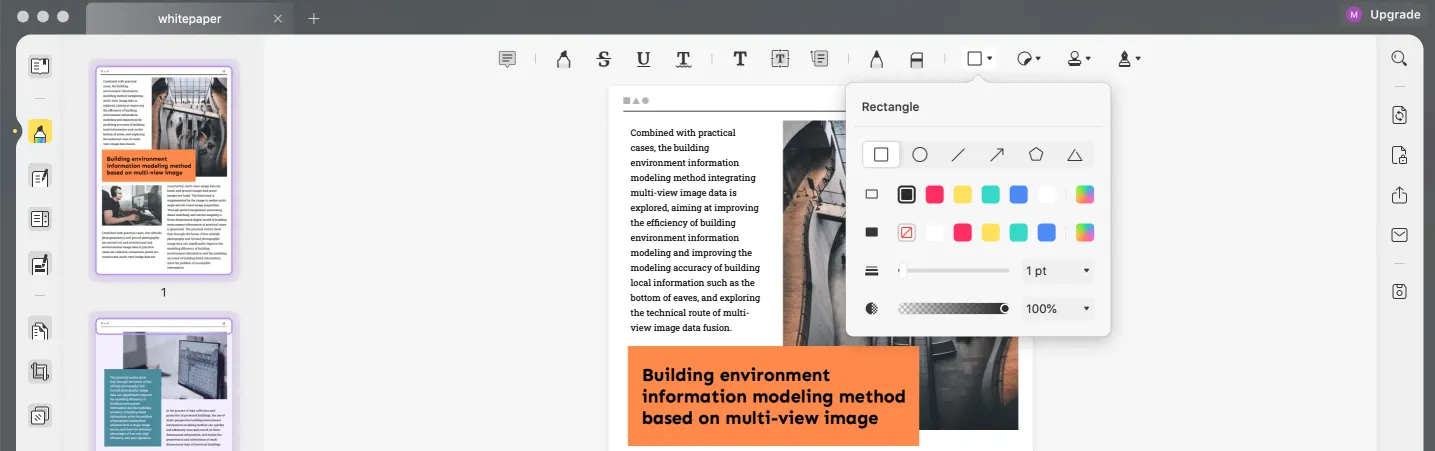Pick red fill color swatch
This screenshot has height=451, width=1435.
tap(963, 232)
